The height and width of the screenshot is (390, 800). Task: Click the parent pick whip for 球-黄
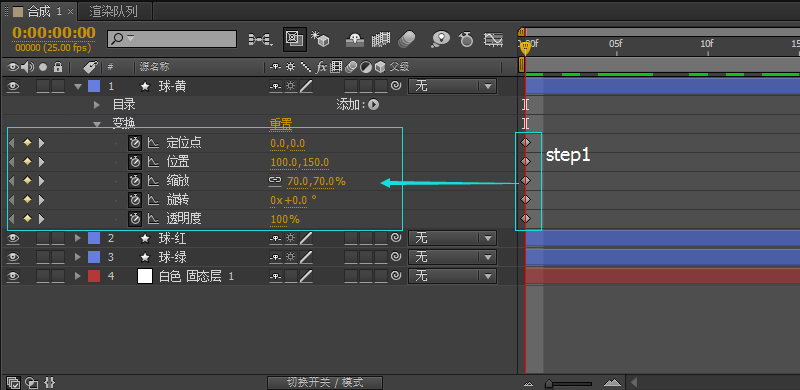coord(395,86)
